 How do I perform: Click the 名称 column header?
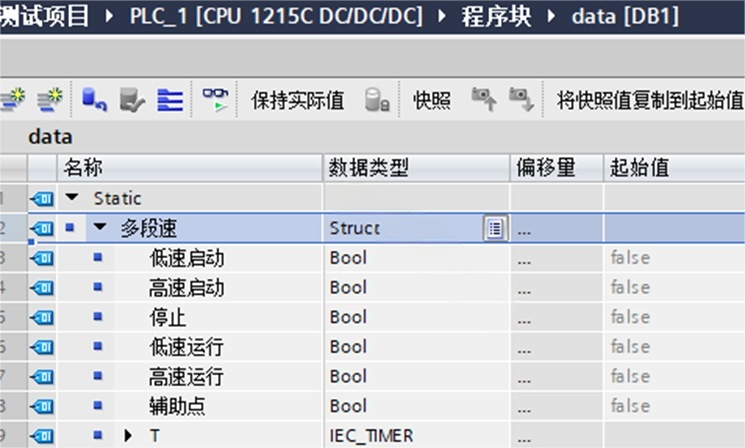[x=190, y=167]
